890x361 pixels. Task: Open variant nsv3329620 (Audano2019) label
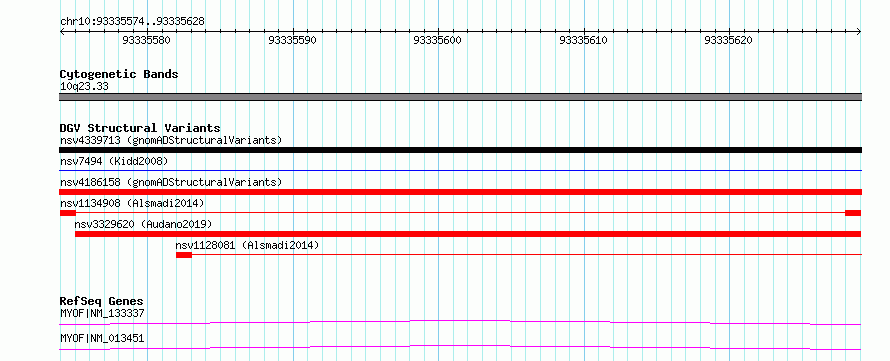[143, 224]
